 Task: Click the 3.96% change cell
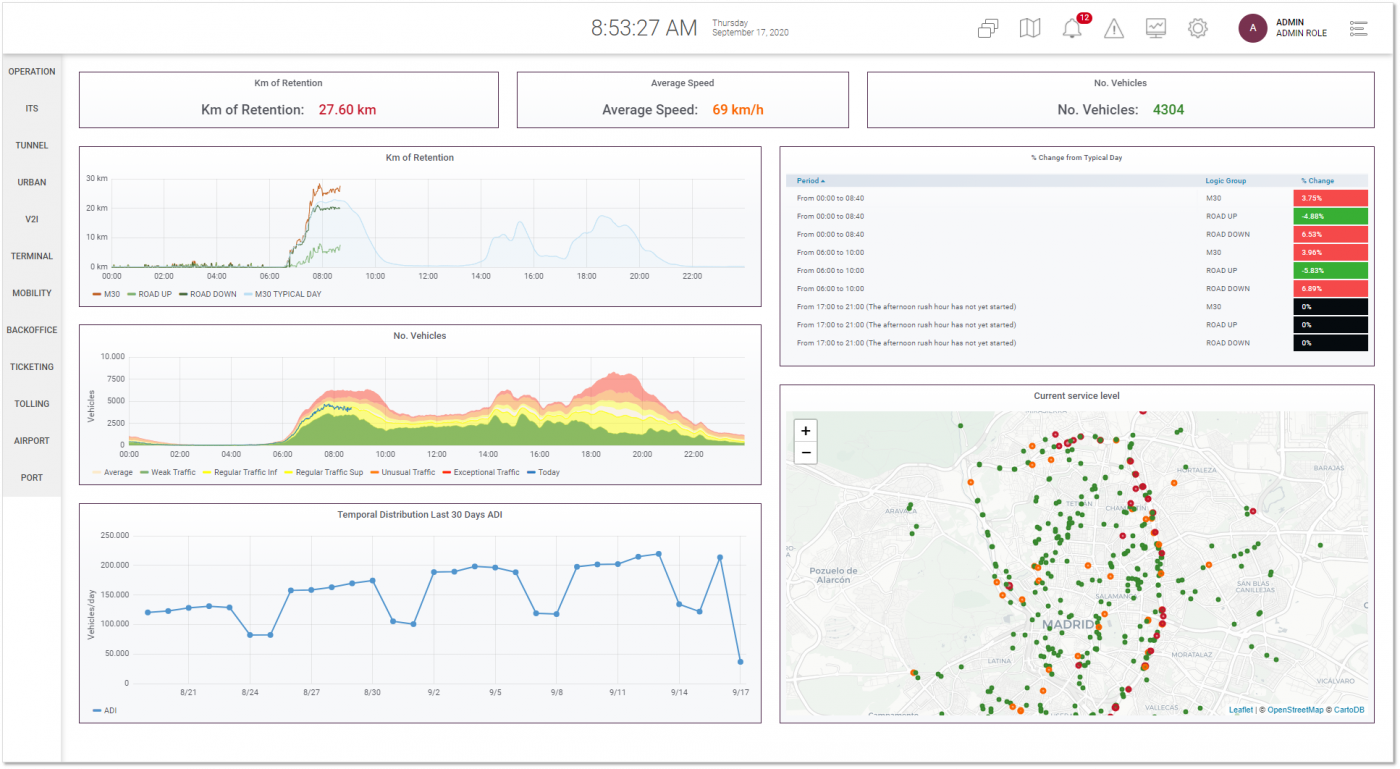click(x=1330, y=252)
